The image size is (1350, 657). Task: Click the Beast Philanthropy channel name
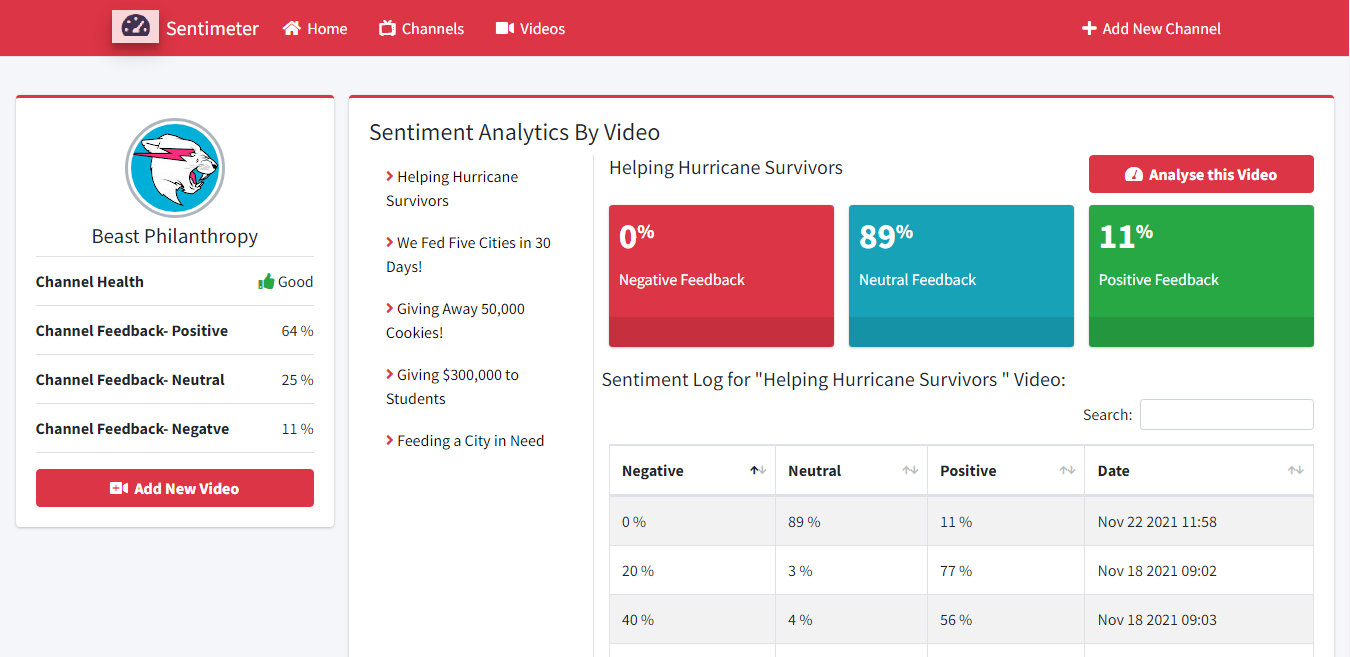click(175, 236)
